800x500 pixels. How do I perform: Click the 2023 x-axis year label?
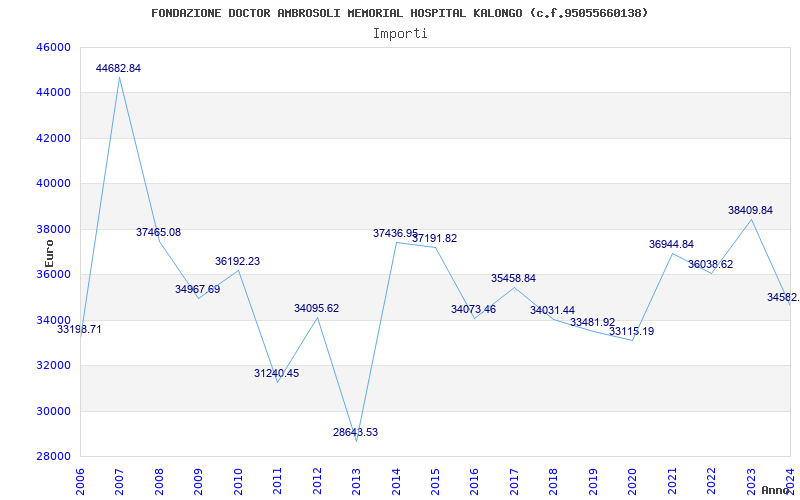click(751, 482)
